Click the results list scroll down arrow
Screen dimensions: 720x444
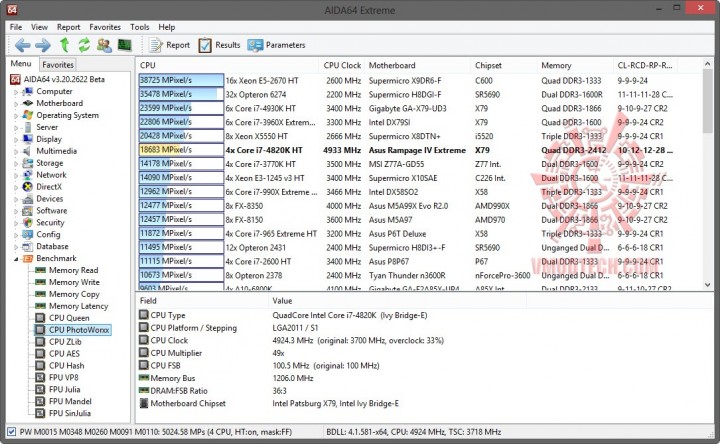click(707, 285)
